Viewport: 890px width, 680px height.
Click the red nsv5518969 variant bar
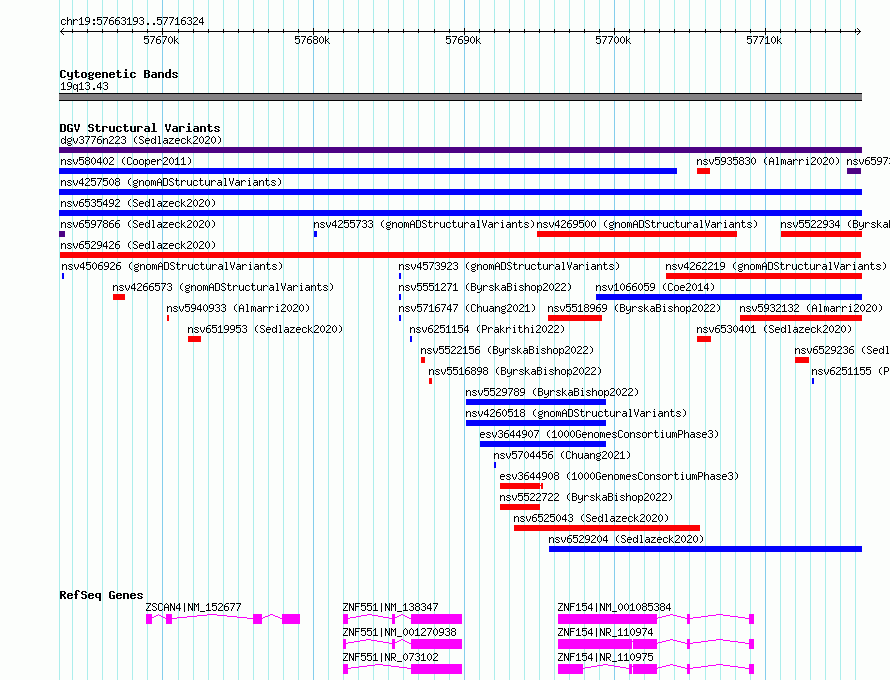pyautogui.click(x=575, y=318)
